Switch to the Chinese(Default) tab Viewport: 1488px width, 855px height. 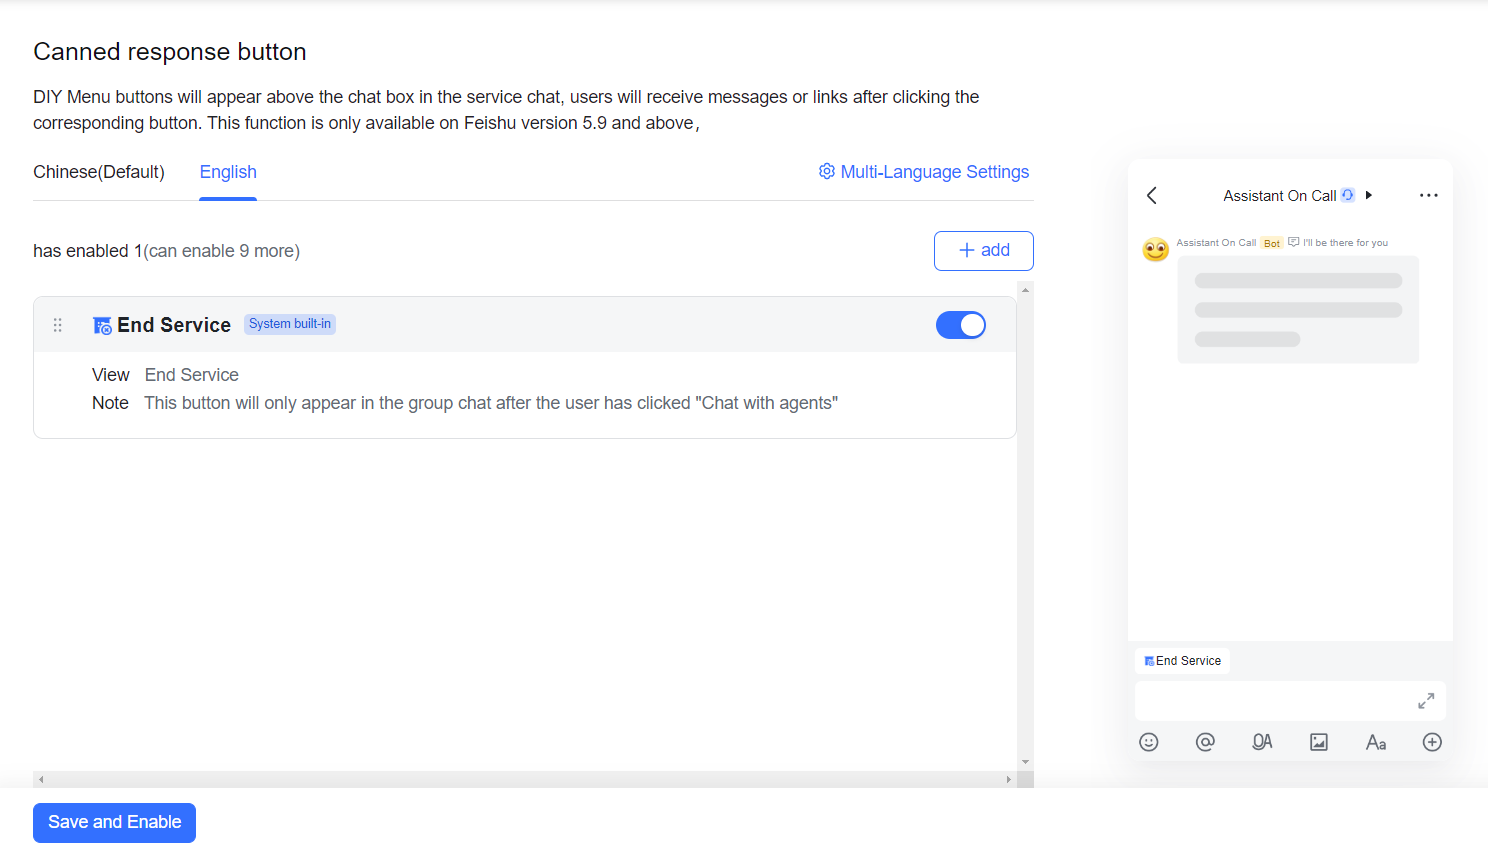99,172
